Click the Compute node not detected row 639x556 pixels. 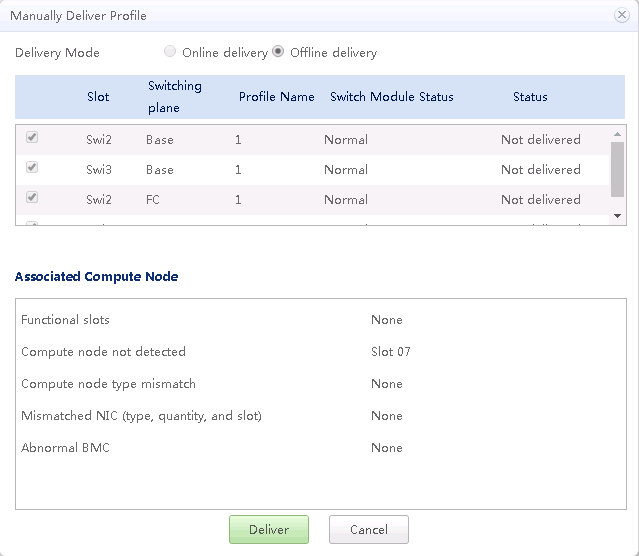click(x=103, y=352)
